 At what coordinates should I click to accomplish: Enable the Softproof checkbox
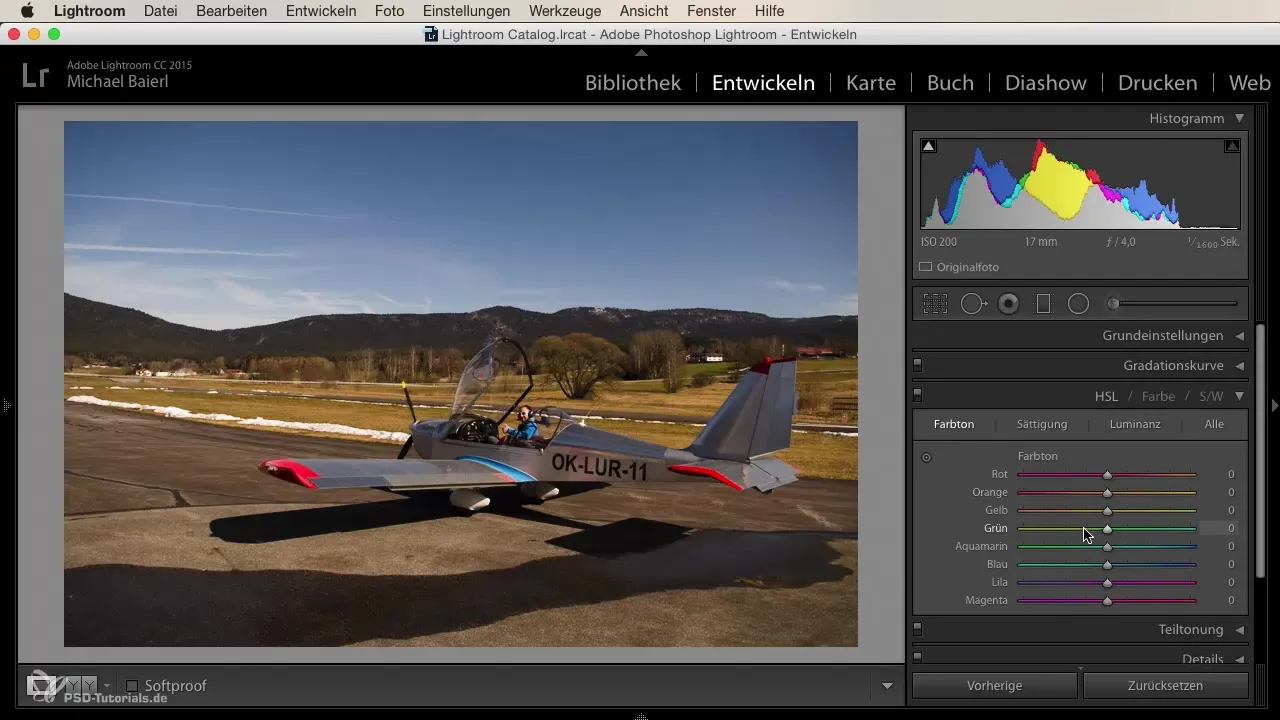point(132,686)
